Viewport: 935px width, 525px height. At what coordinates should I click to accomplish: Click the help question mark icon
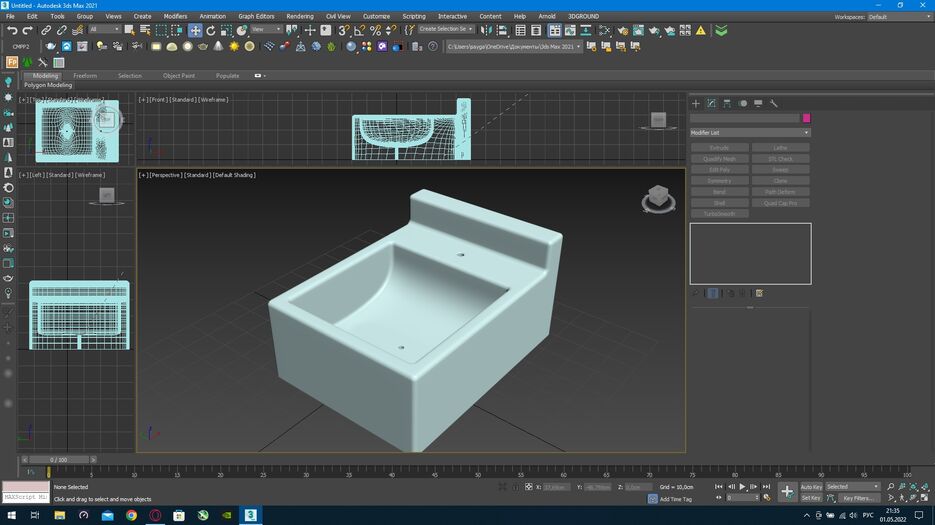coord(433,46)
